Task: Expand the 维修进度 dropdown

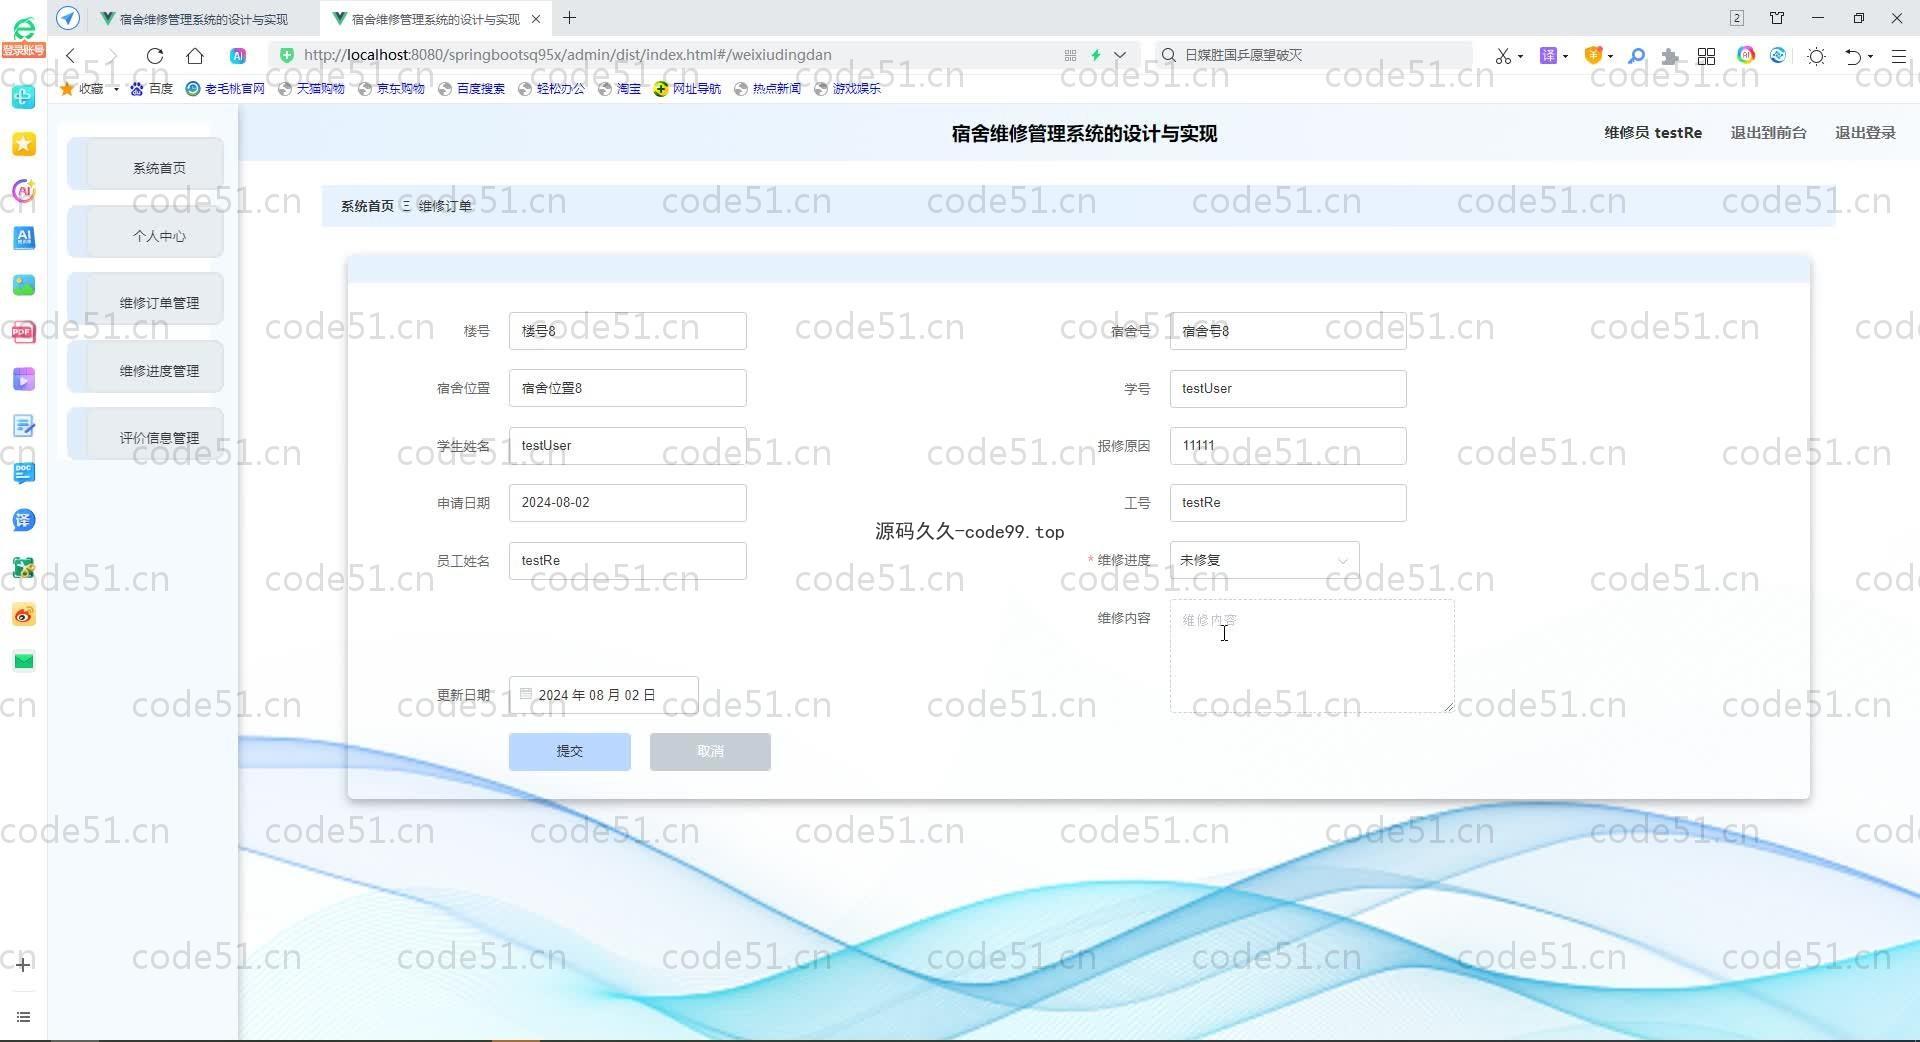Action: click(1264, 560)
